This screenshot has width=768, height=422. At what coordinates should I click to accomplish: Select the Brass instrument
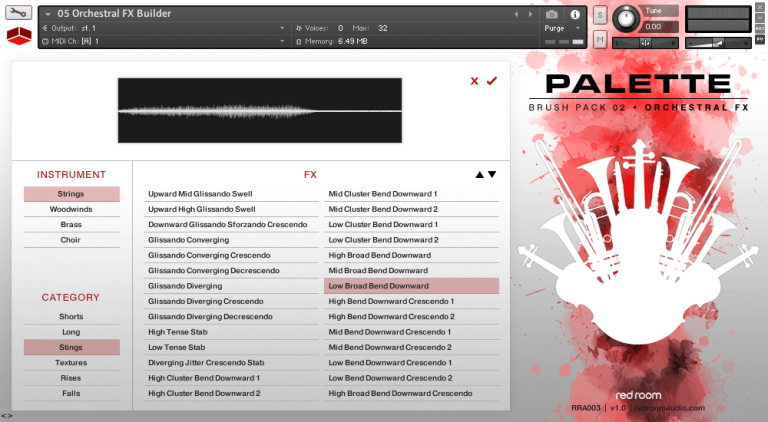(x=72, y=224)
